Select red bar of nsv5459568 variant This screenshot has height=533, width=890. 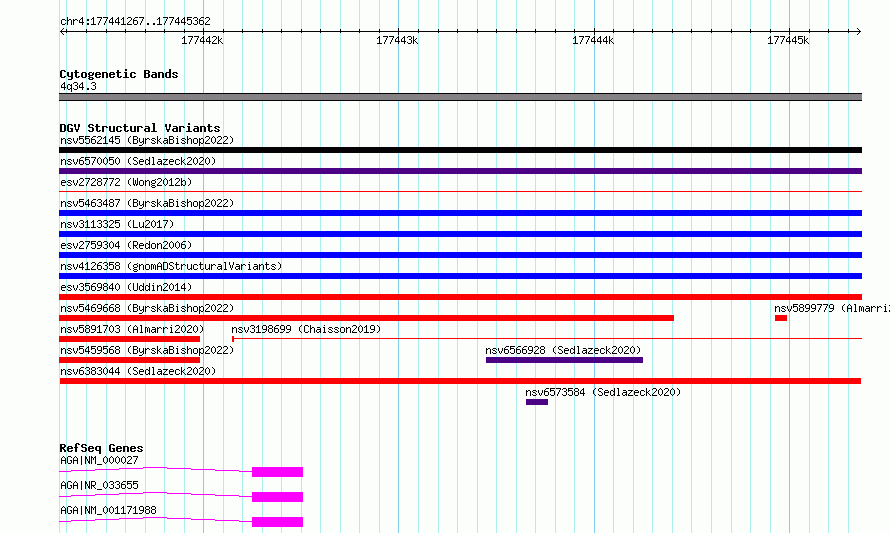tap(129, 360)
